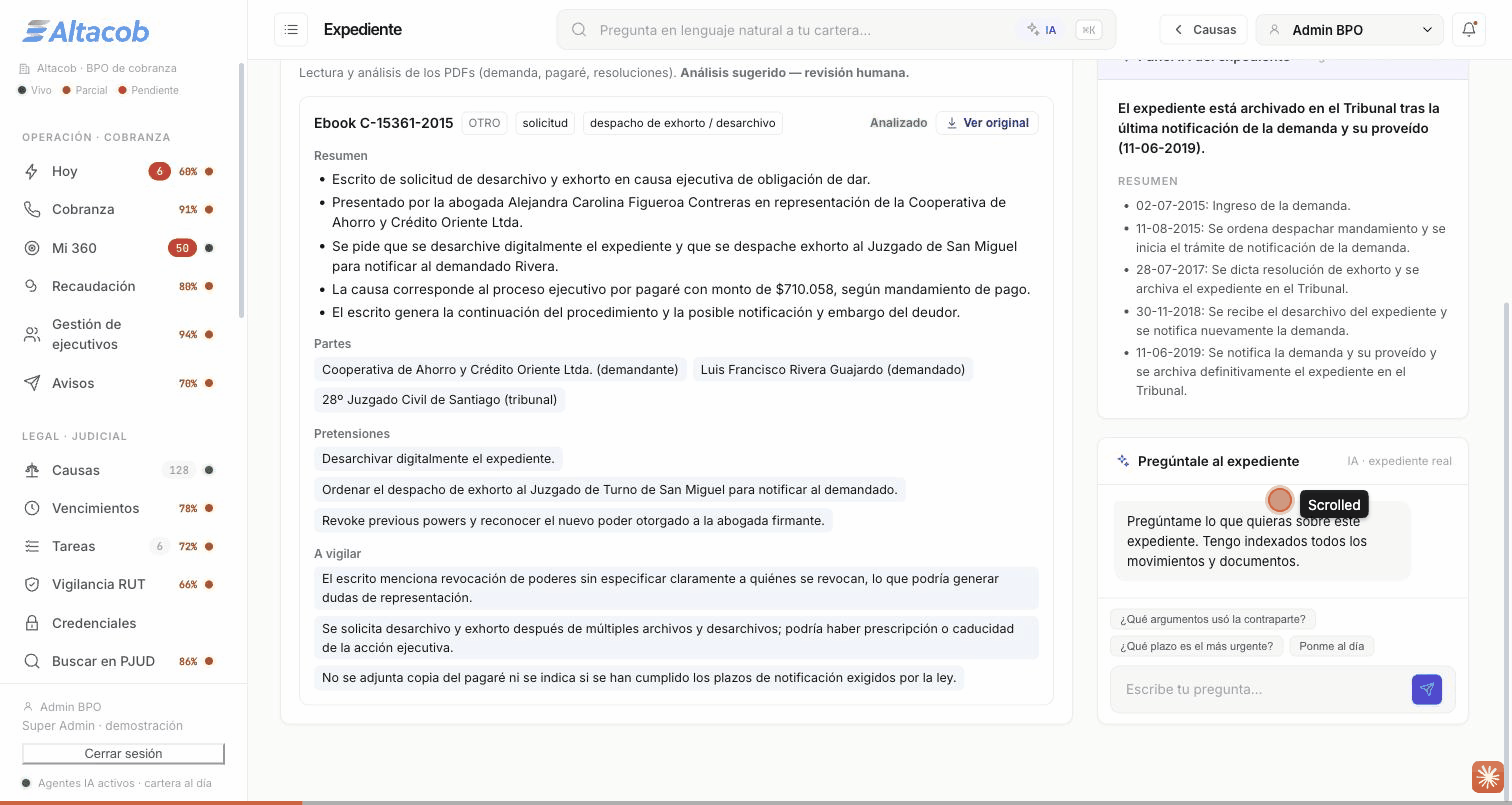Viewport: 1512px width, 805px height.
Task: Click the Cobranza phone icon
Action: tap(32, 209)
